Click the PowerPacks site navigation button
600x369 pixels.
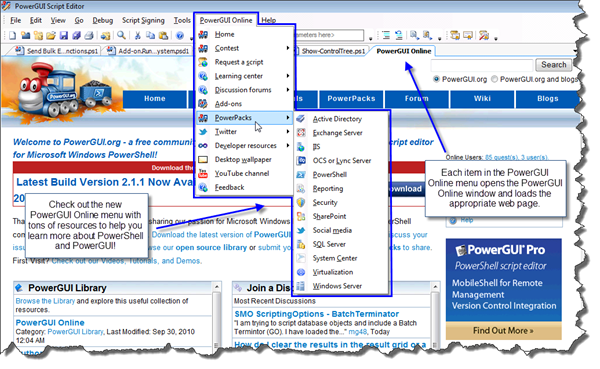tap(351, 99)
